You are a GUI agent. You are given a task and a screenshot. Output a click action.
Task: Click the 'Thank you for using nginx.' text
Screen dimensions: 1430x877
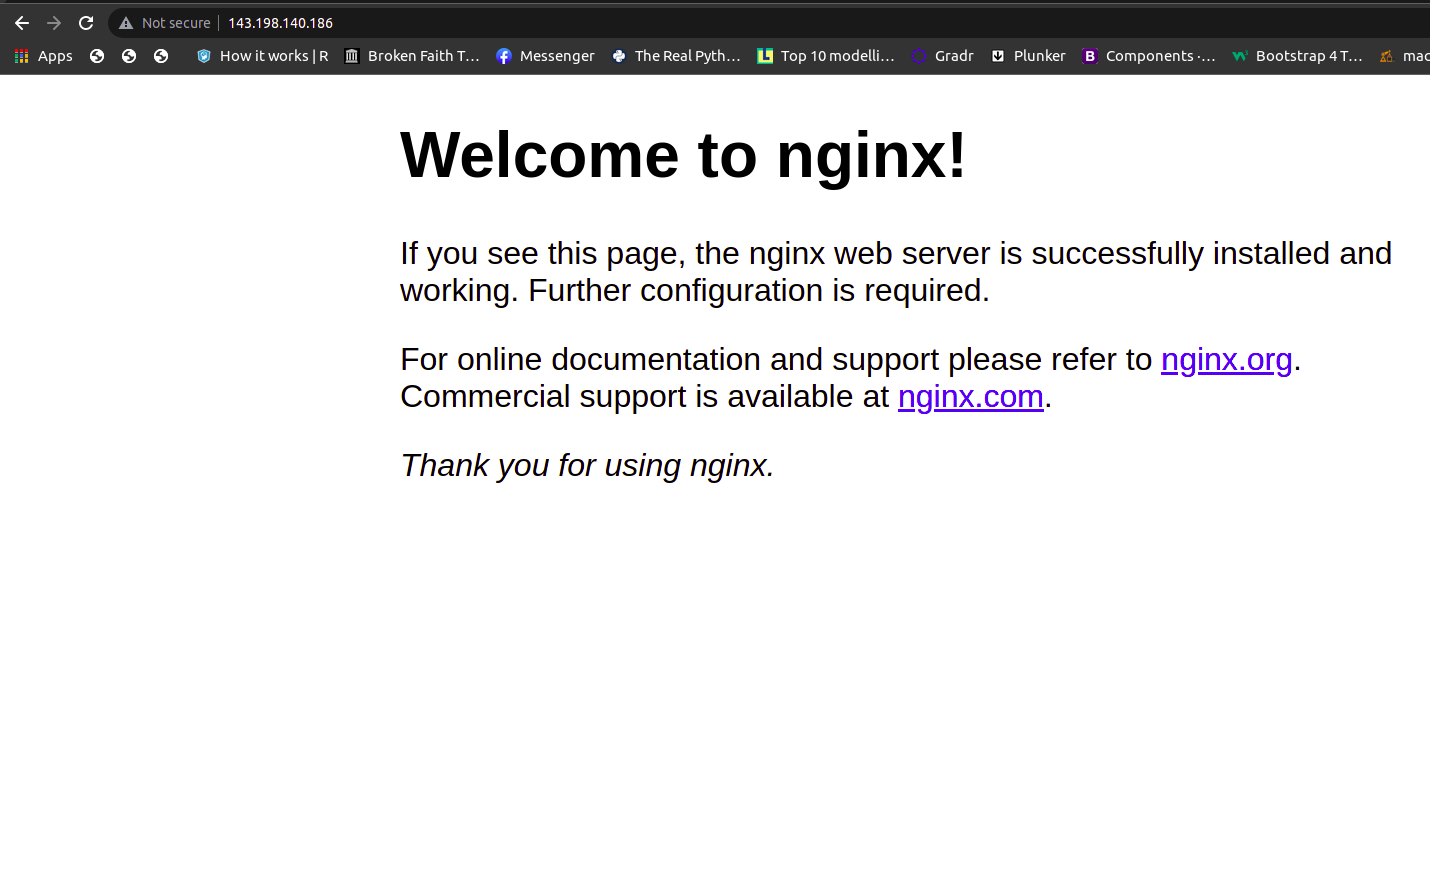pos(587,465)
